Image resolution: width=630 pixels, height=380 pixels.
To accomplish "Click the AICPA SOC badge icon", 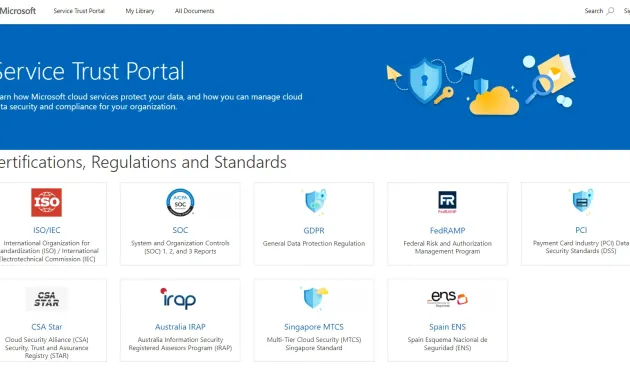I will coord(180,202).
